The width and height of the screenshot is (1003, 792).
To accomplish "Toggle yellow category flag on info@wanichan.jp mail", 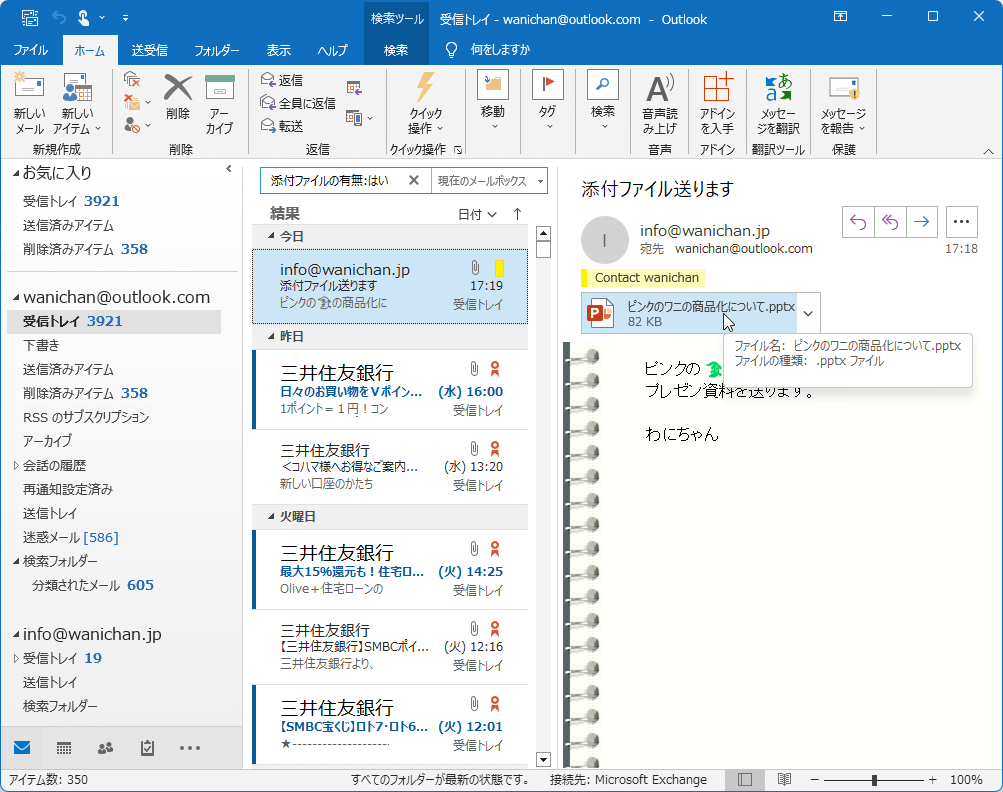I will click(499, 268).
